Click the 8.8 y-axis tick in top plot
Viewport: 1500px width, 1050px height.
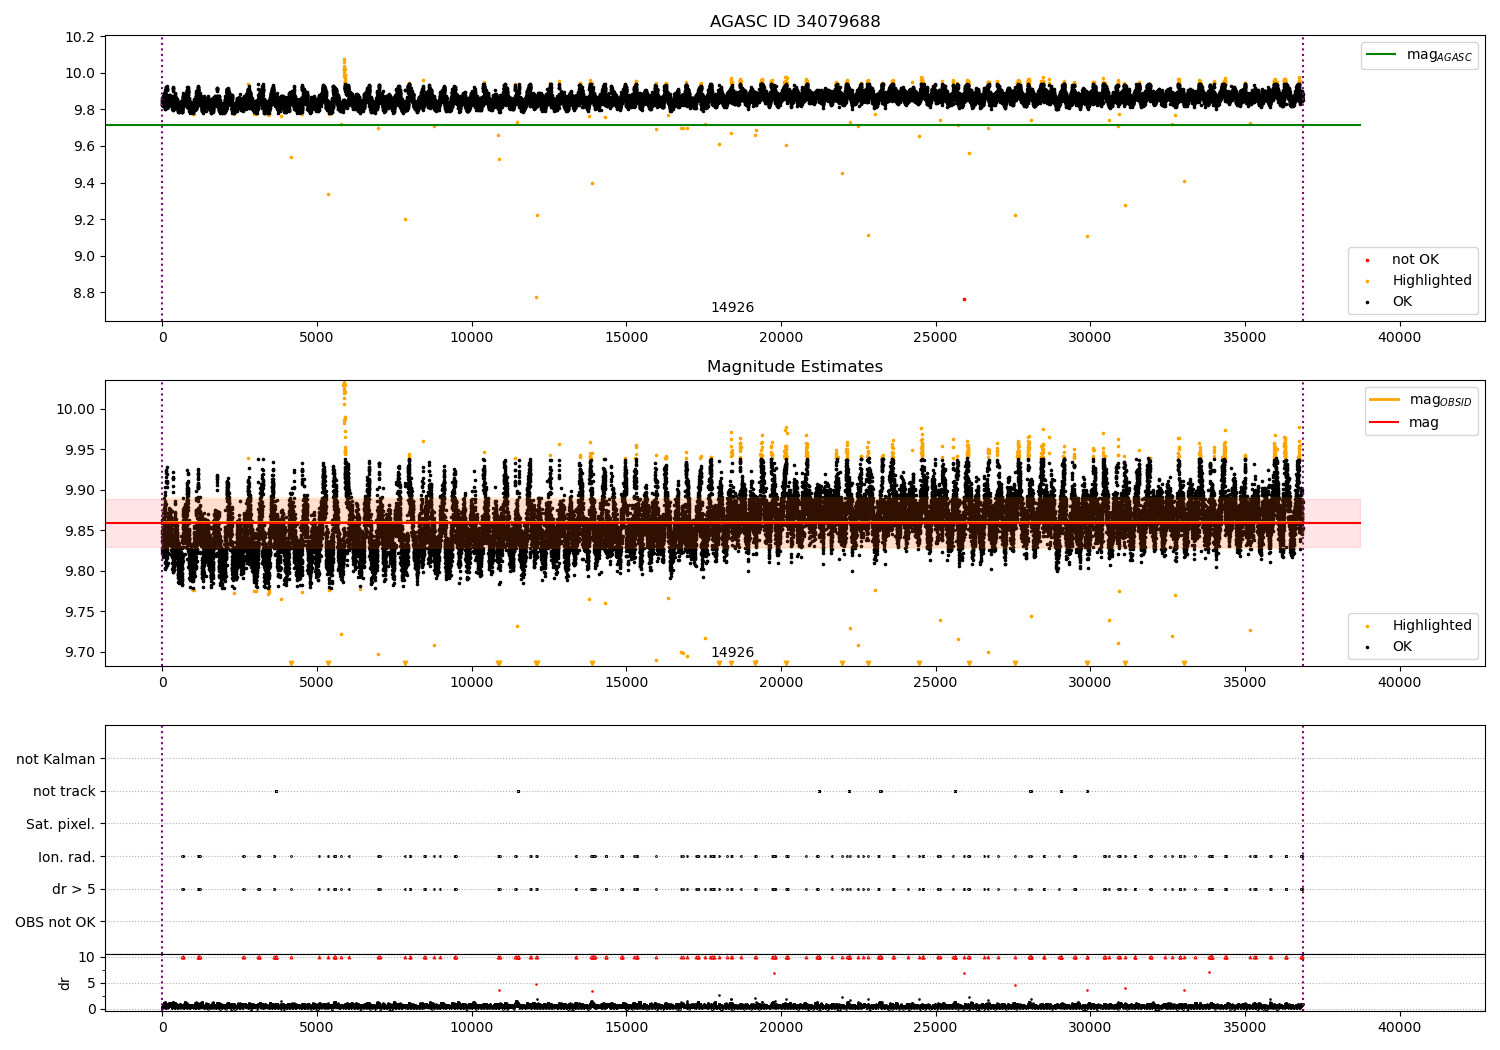coord(84,293)
